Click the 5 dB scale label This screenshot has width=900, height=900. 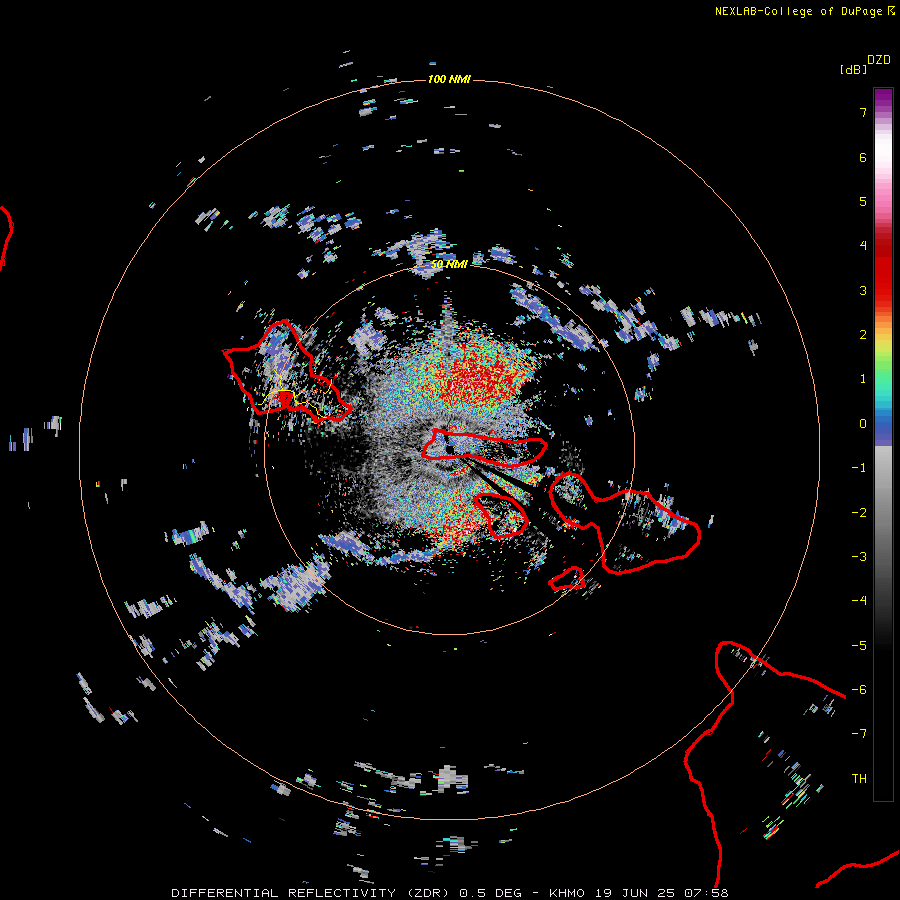pos(863,201)
